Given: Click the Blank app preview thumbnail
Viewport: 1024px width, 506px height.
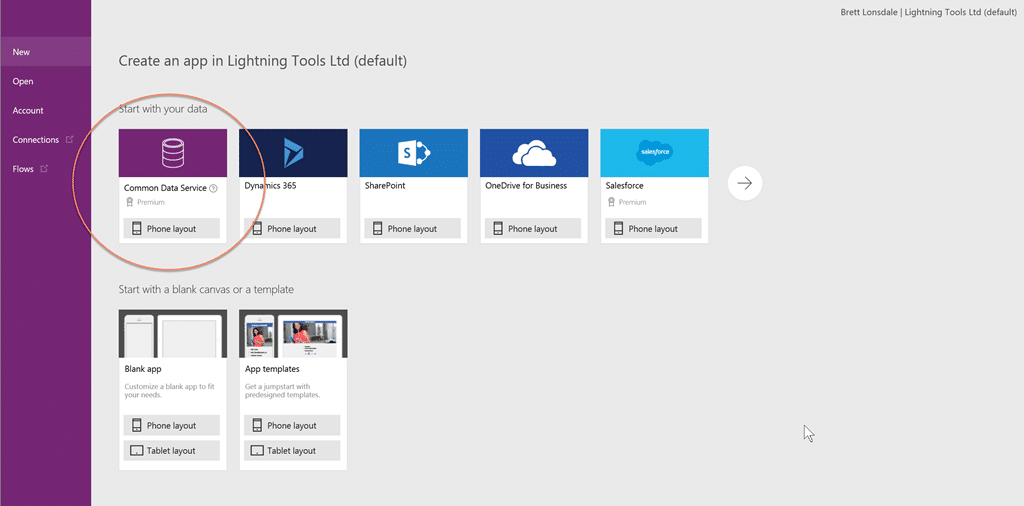Looking at the screenshot, I should click(173, 334).
